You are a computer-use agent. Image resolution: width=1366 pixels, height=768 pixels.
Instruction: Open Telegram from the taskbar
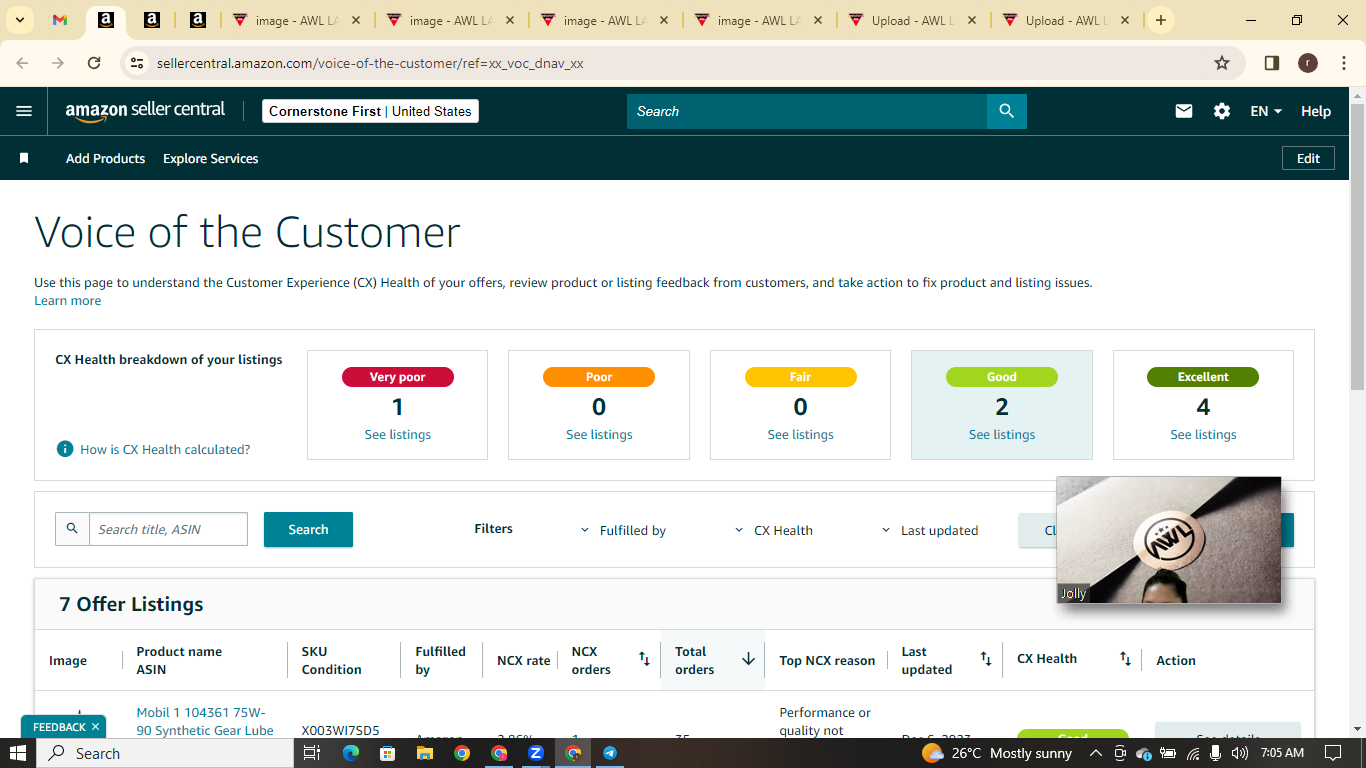tap(610, 753)
